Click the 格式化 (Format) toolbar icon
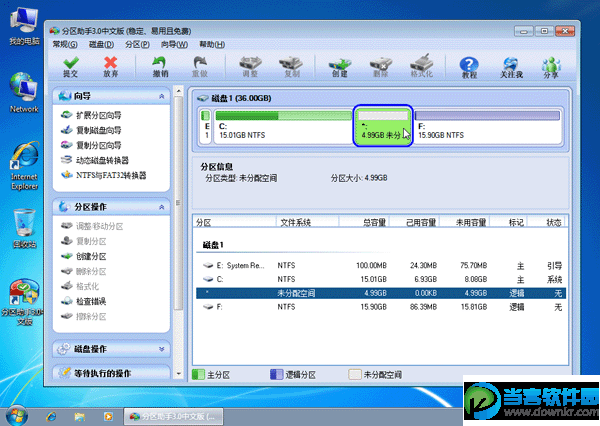Image resolution: width=600 pixels, height=426 pixels. point(421,67)
